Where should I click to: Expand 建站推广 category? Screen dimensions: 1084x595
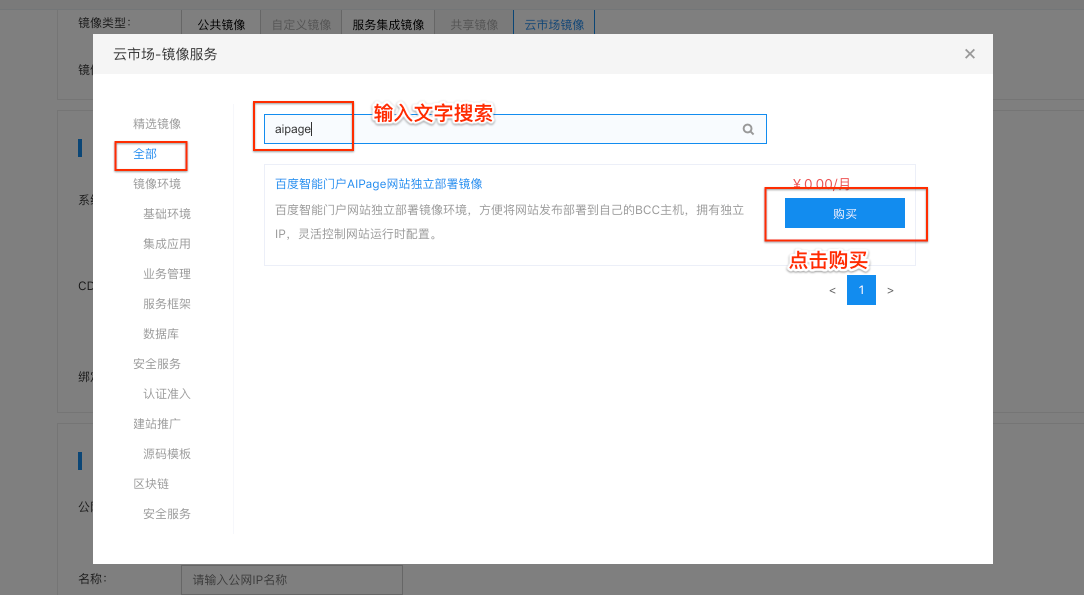(157, 424)
